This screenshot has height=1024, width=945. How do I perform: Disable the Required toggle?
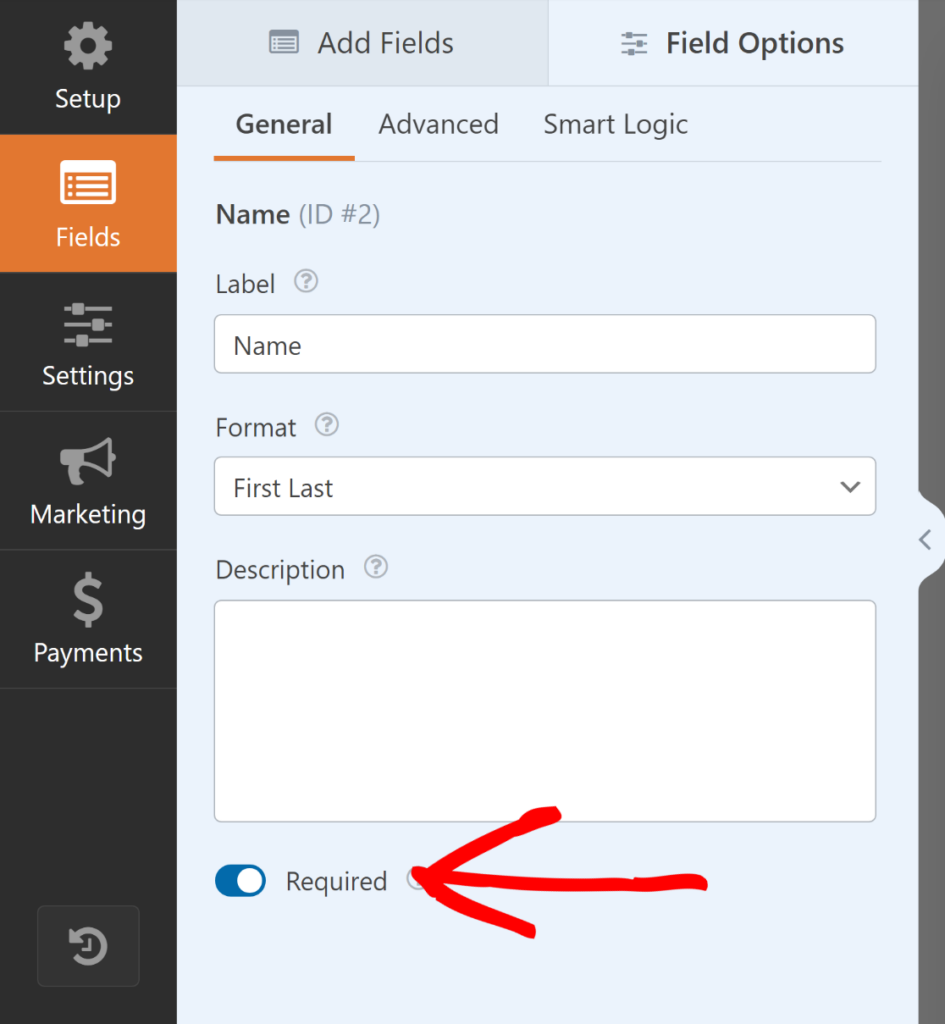(x=240, y=881)
